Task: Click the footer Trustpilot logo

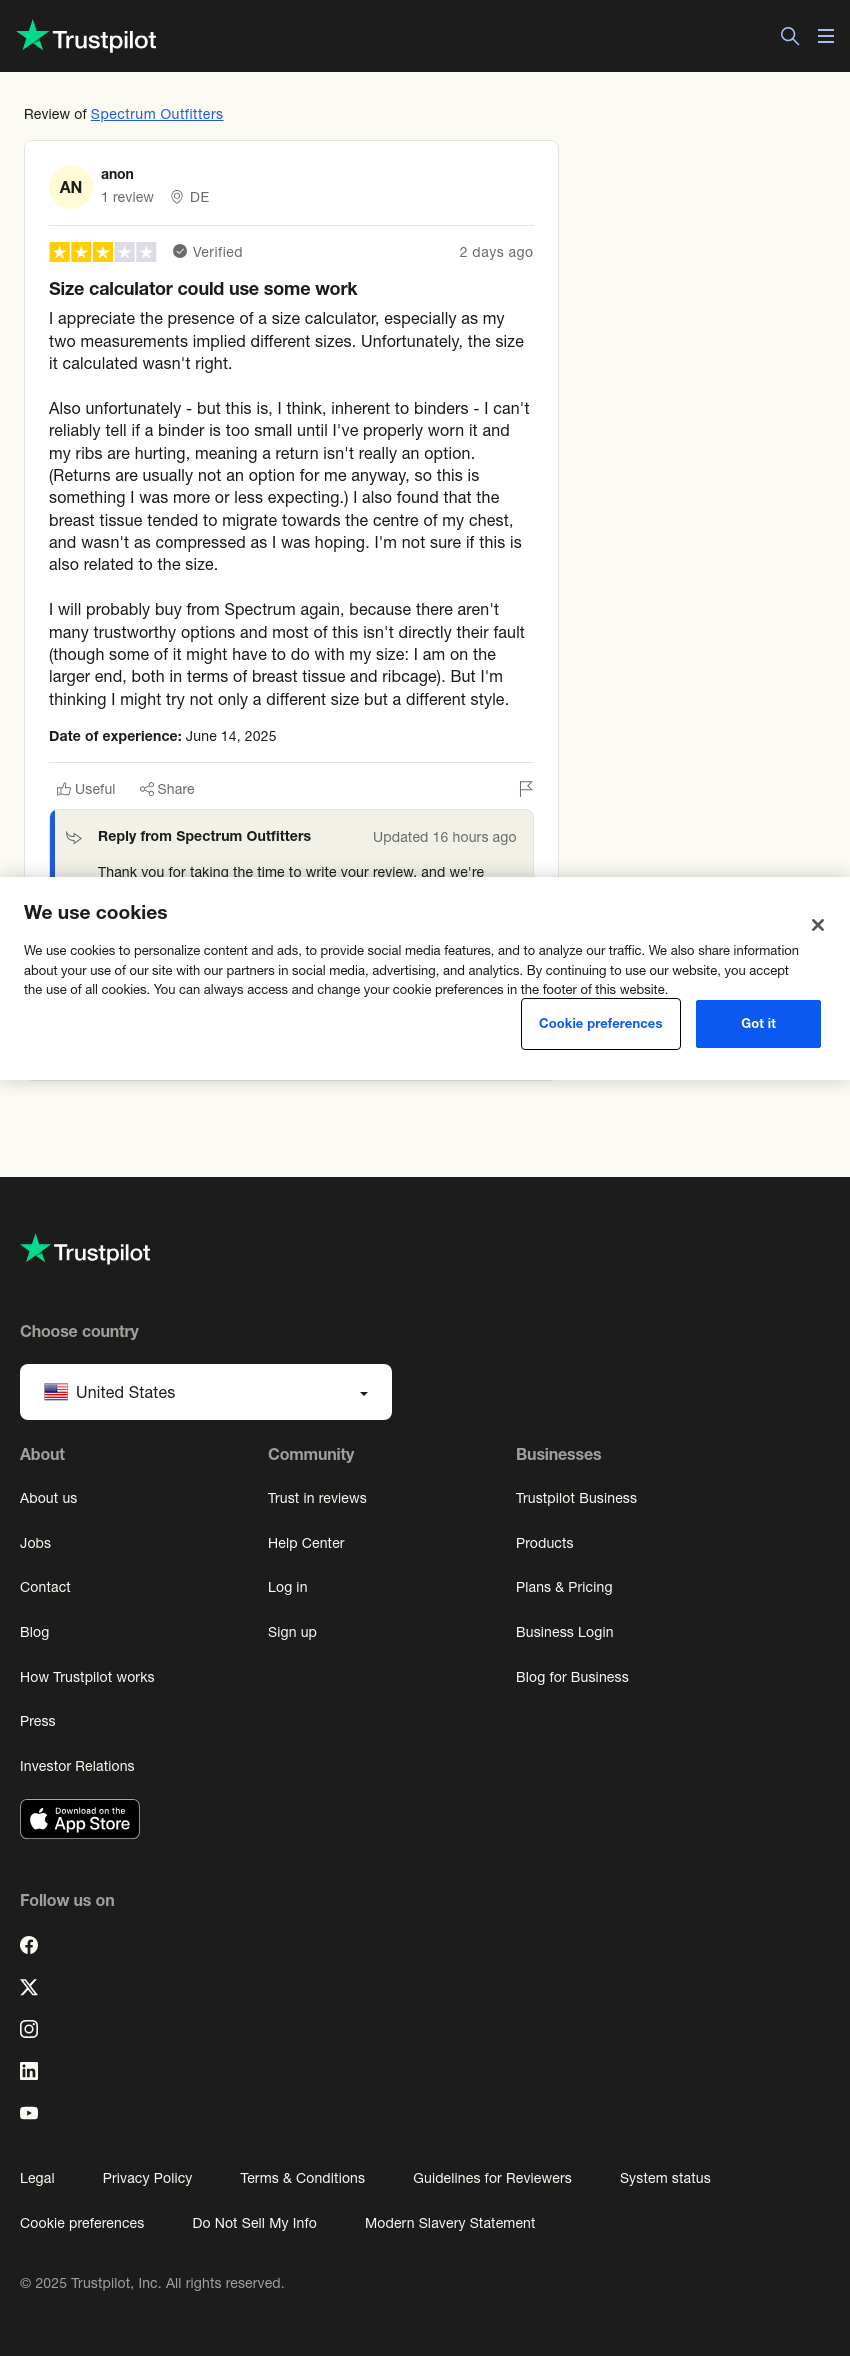Action: point(86,1250)
